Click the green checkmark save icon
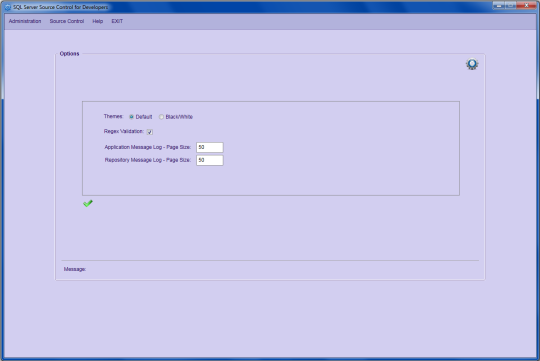 88,203
